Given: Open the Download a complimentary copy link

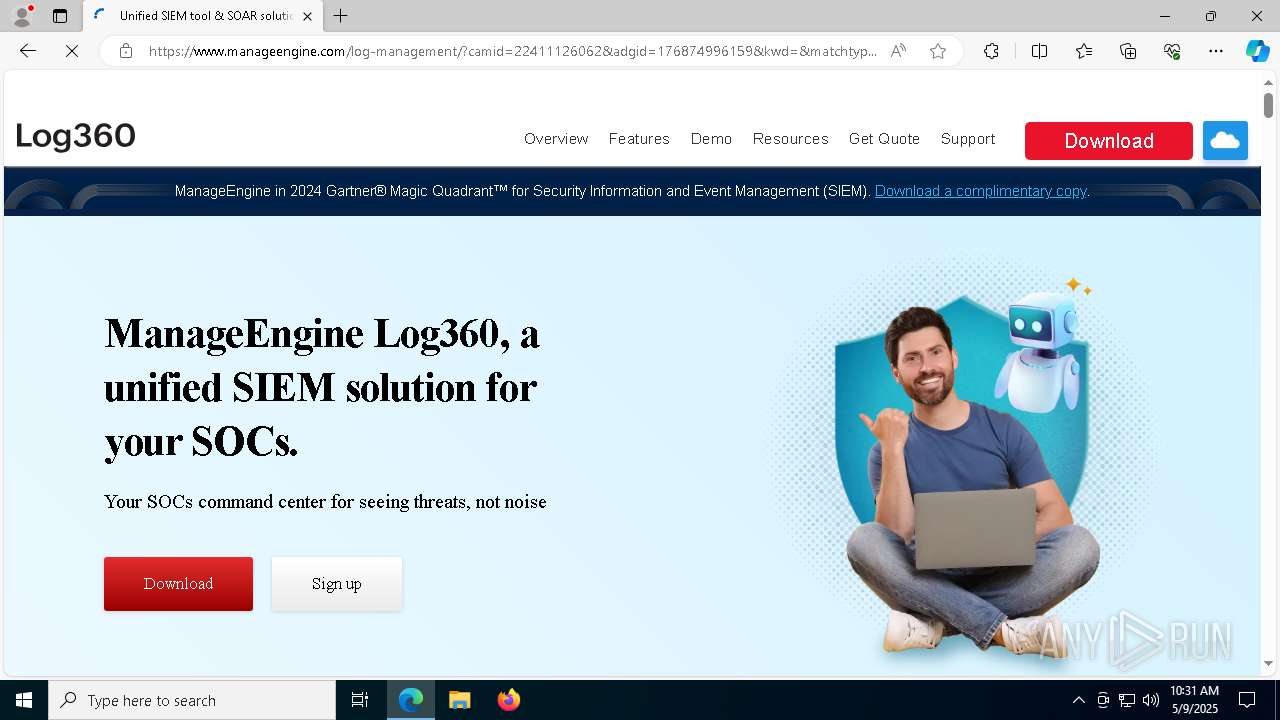Looking at the screenshot, I should tap(981, 191).
